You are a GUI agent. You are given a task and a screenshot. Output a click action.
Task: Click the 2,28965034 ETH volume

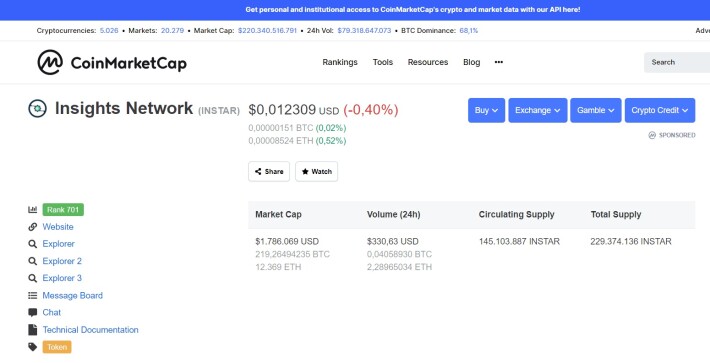399,267
